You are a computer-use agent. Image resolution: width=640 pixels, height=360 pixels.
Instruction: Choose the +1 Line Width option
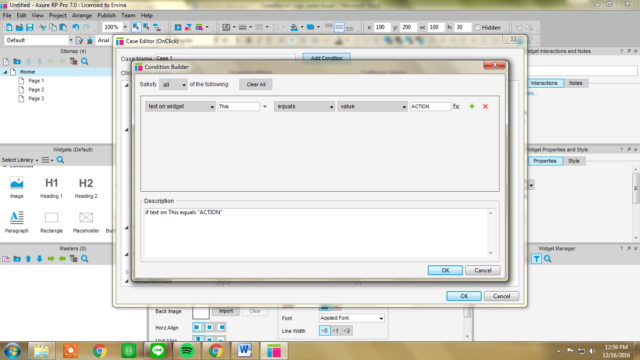335,331
